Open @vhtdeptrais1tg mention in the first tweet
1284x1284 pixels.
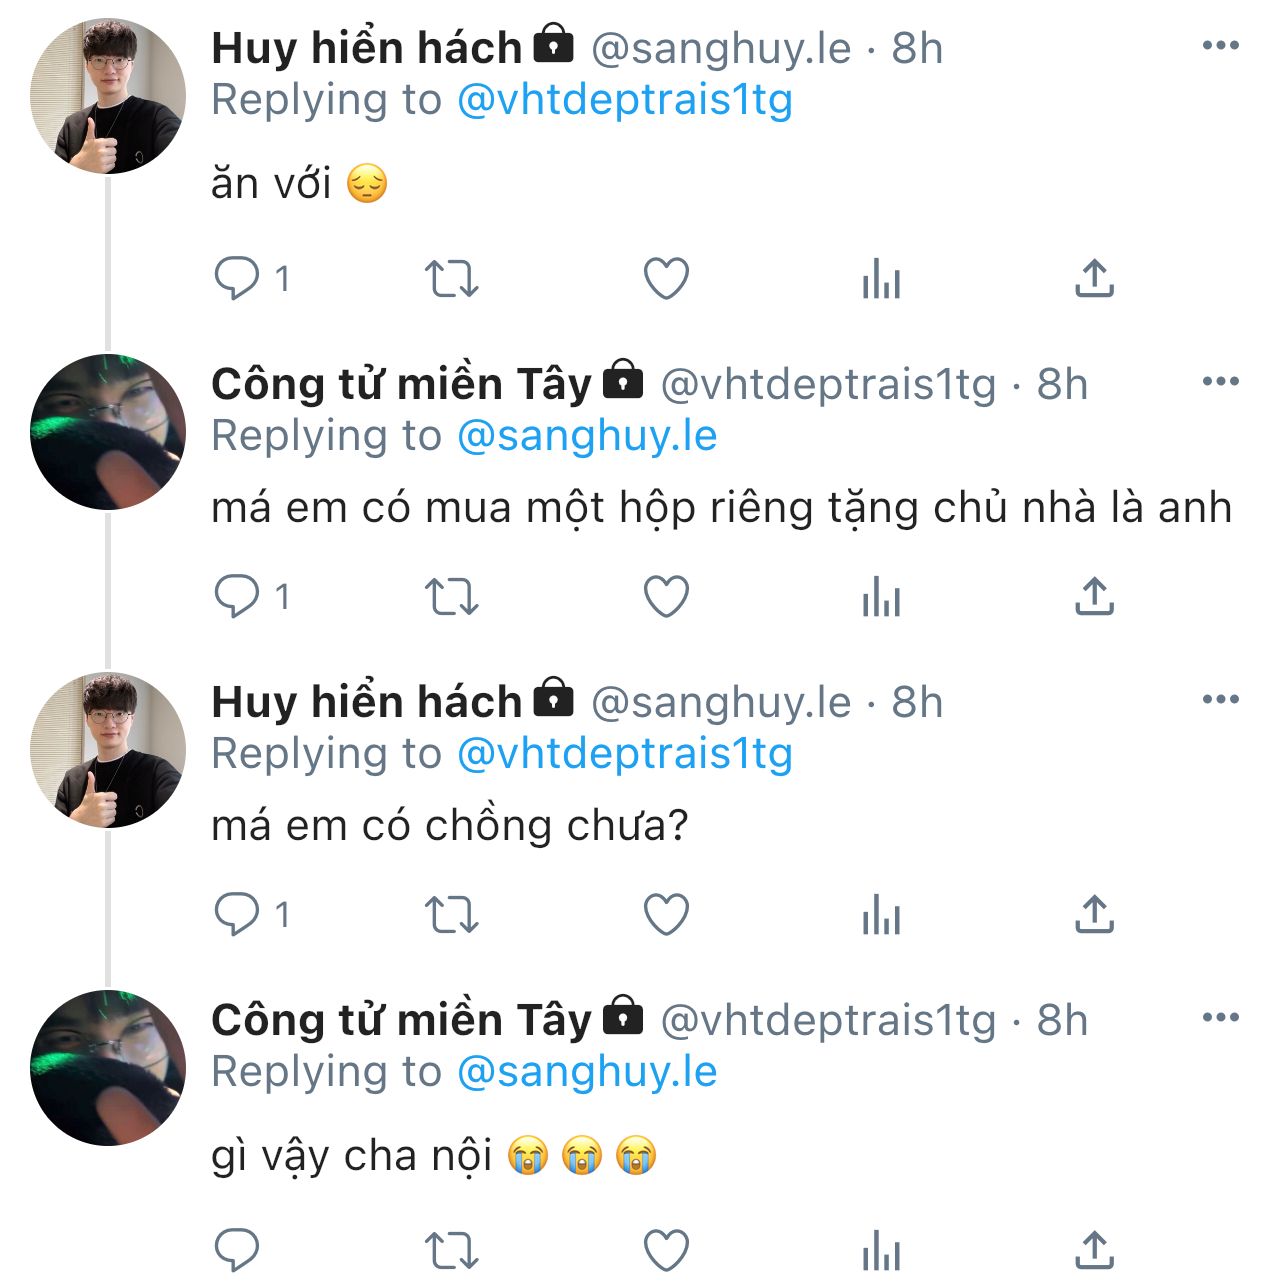coord(625,100)
